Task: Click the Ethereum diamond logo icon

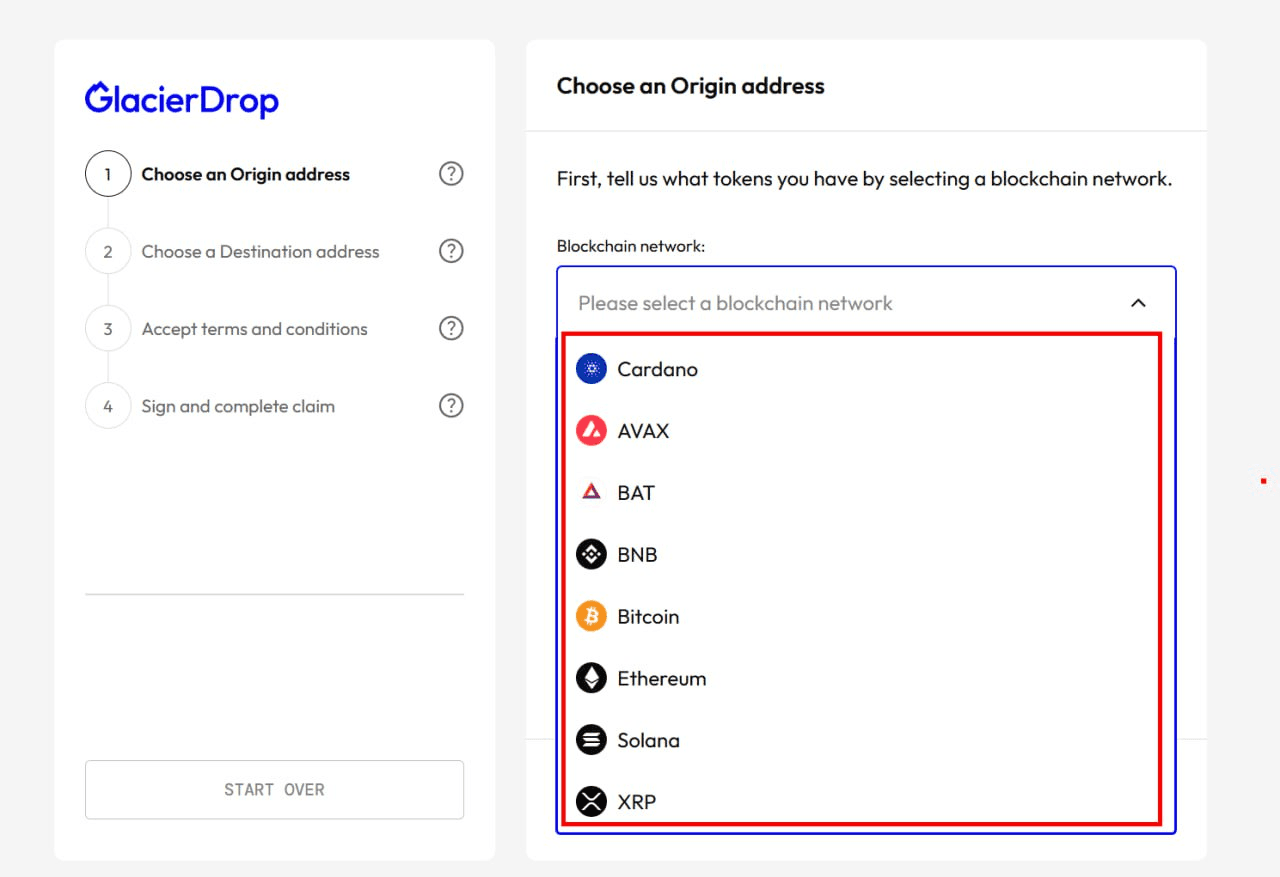Action: click(591, 678)
